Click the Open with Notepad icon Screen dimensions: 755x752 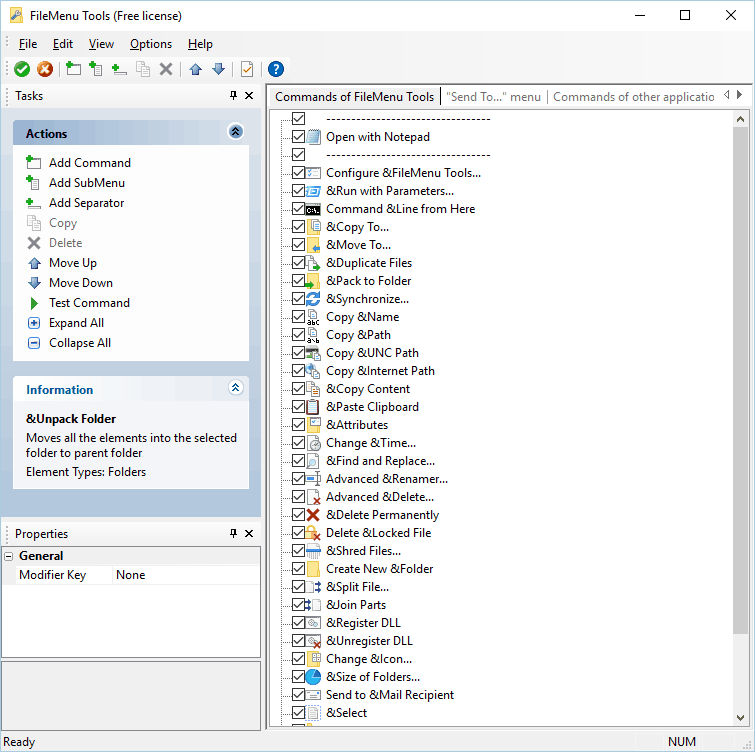click(313, 137)
